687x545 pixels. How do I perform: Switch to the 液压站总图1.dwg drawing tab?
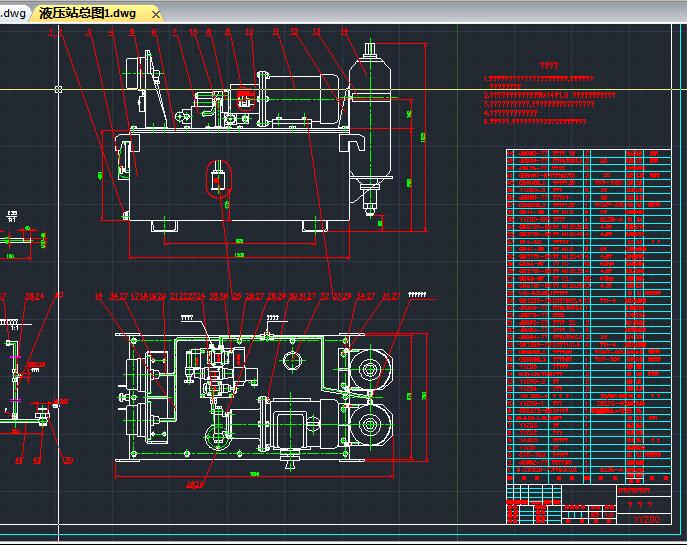[x=88, y=14]
